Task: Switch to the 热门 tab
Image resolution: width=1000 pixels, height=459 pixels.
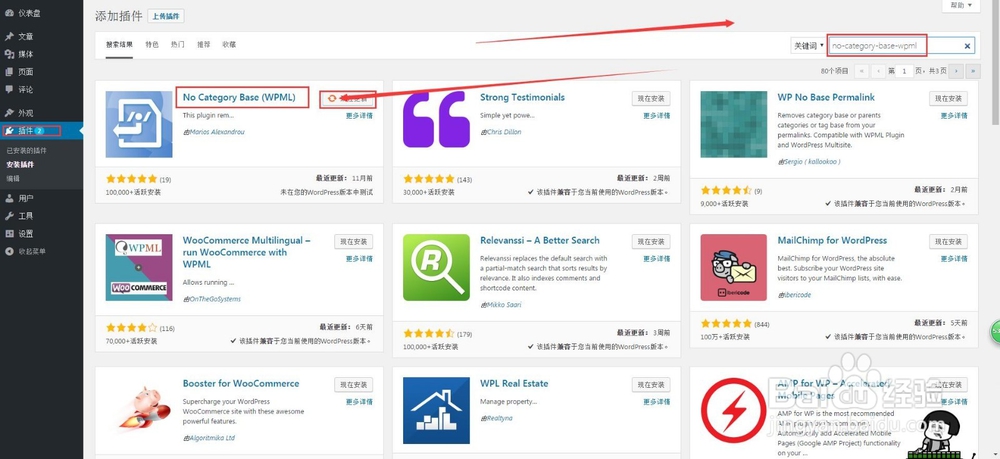Action: [x=178, y=45]
